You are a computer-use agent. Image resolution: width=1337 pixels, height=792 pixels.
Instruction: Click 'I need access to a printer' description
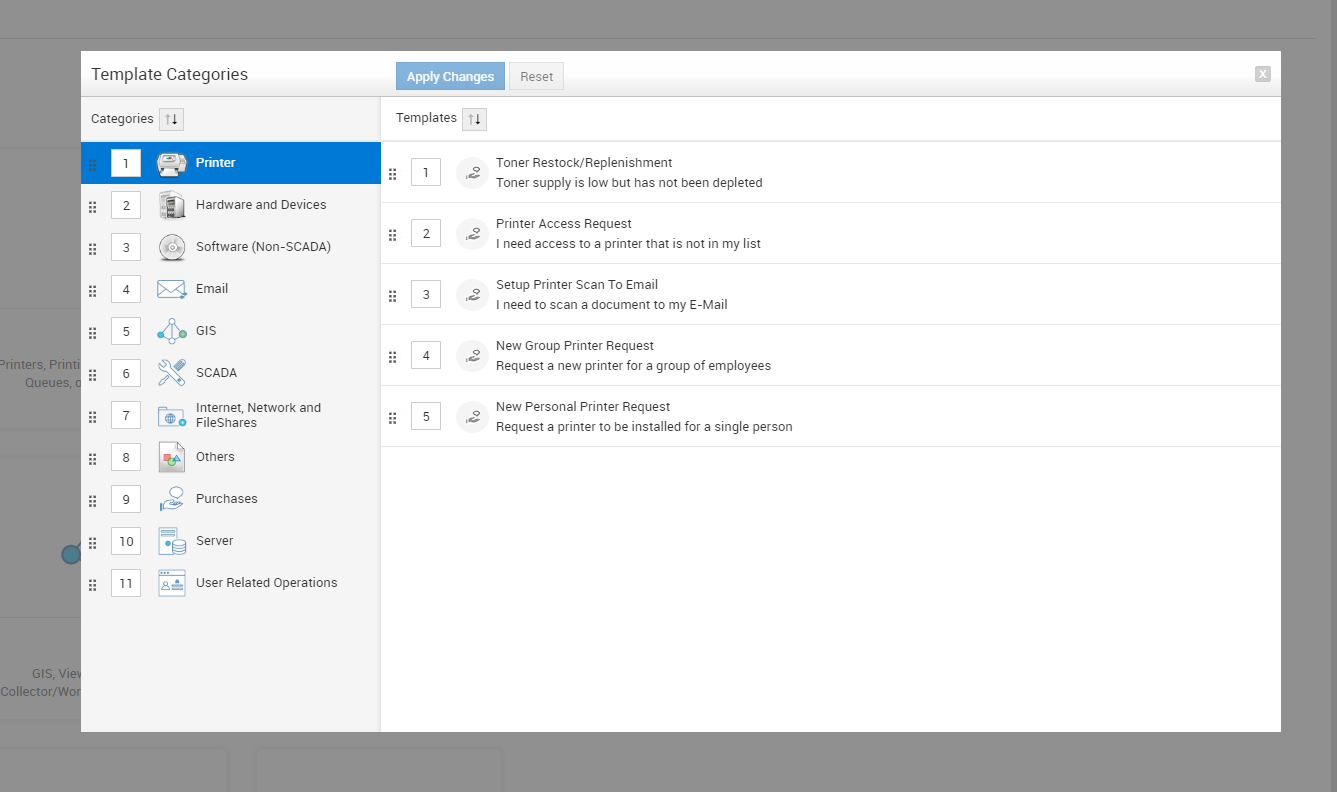tap(628, 244)
